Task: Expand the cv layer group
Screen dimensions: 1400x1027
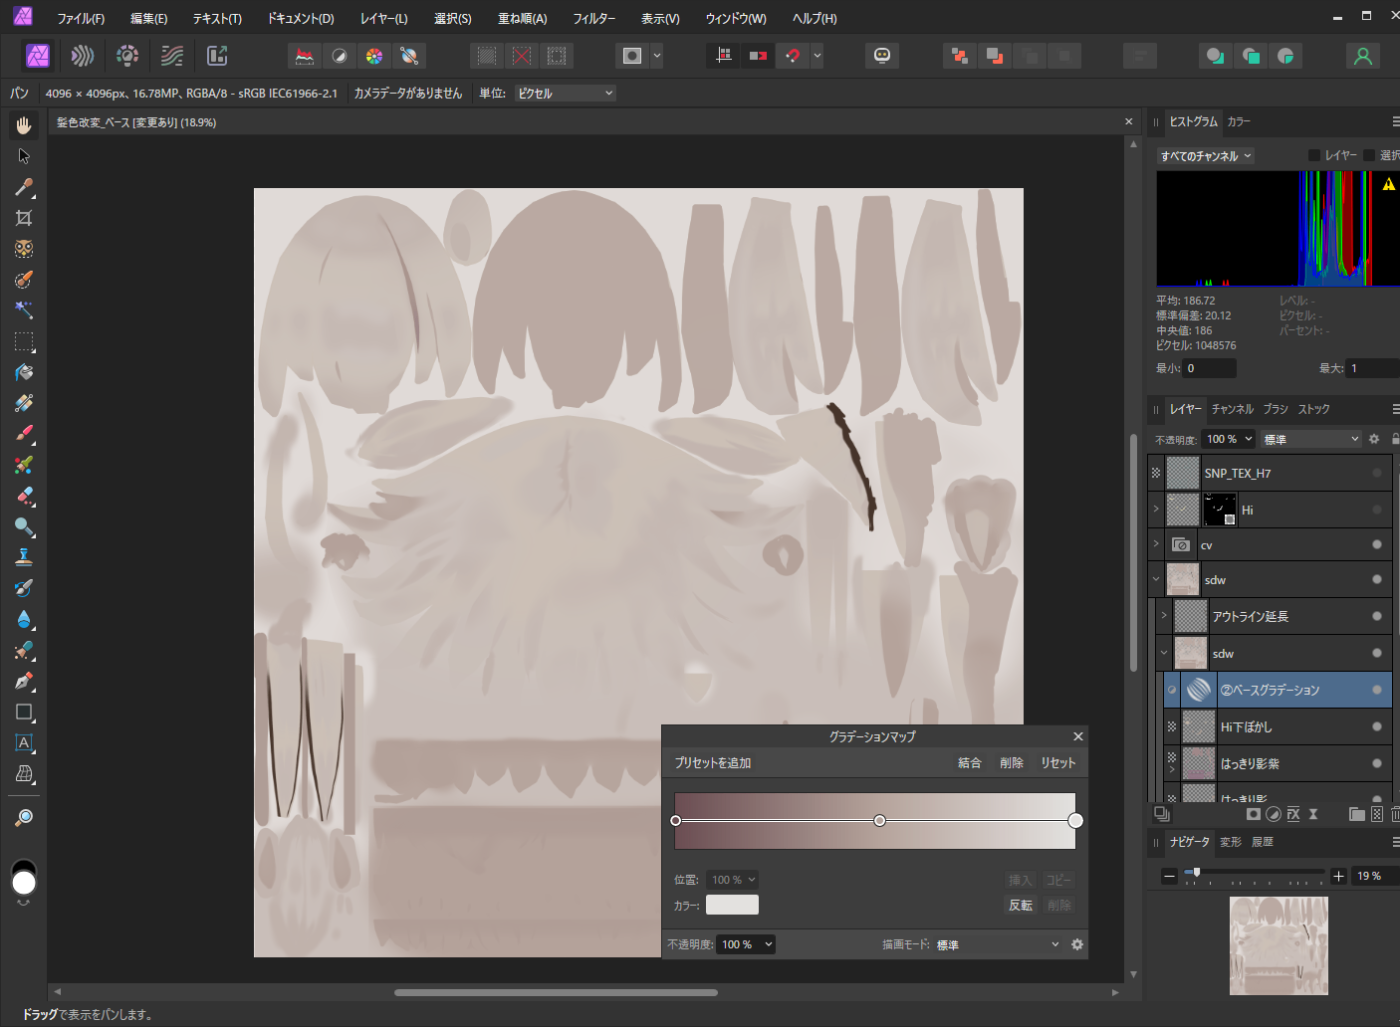Action: coord(1156,545)
